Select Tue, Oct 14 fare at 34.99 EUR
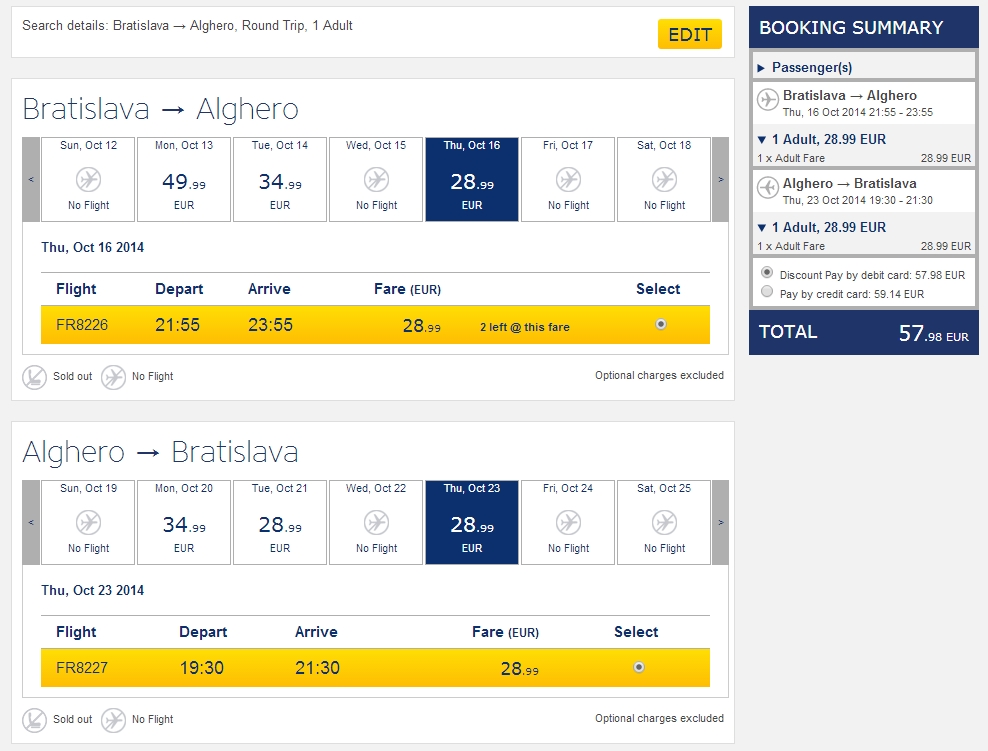 280,180
